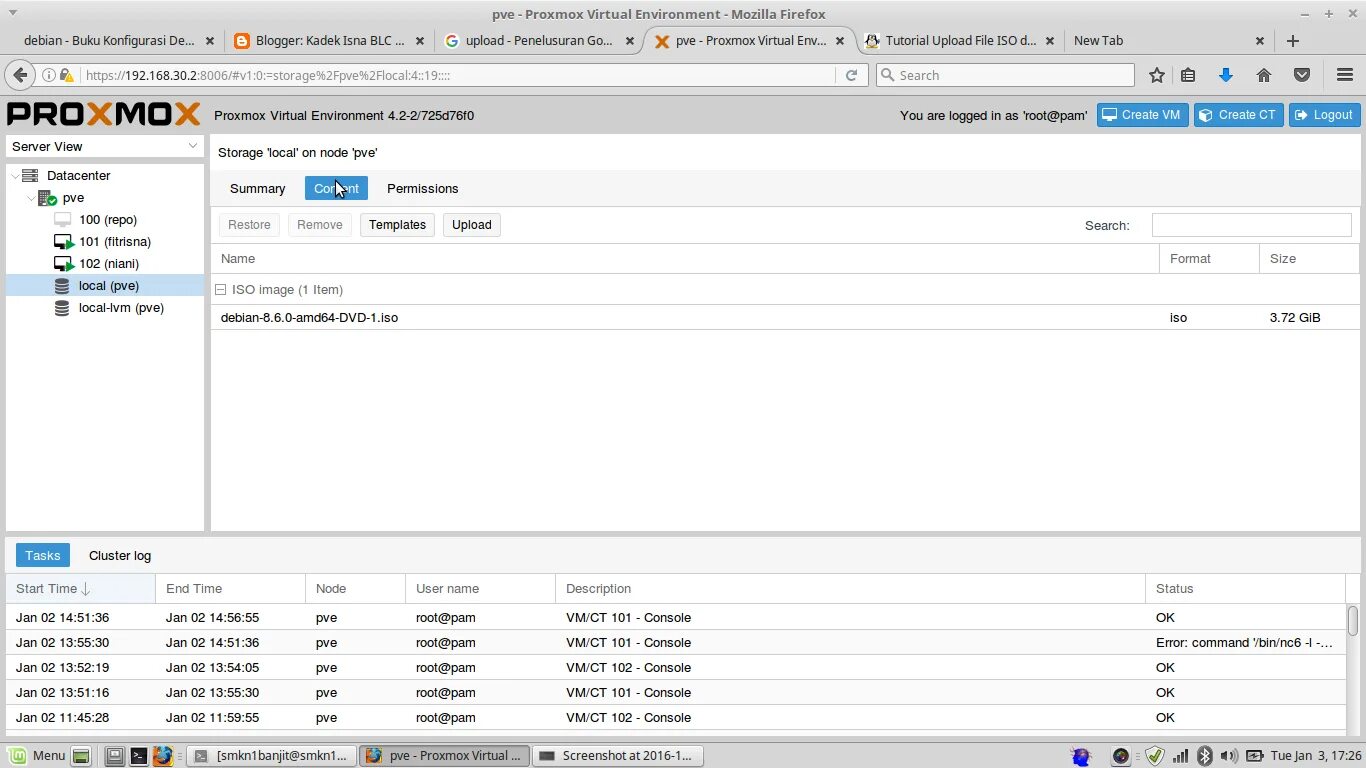The width and height of the screenshot is (1366, 768).
Task: Click the site identity info icon
Action: point(48,75)
